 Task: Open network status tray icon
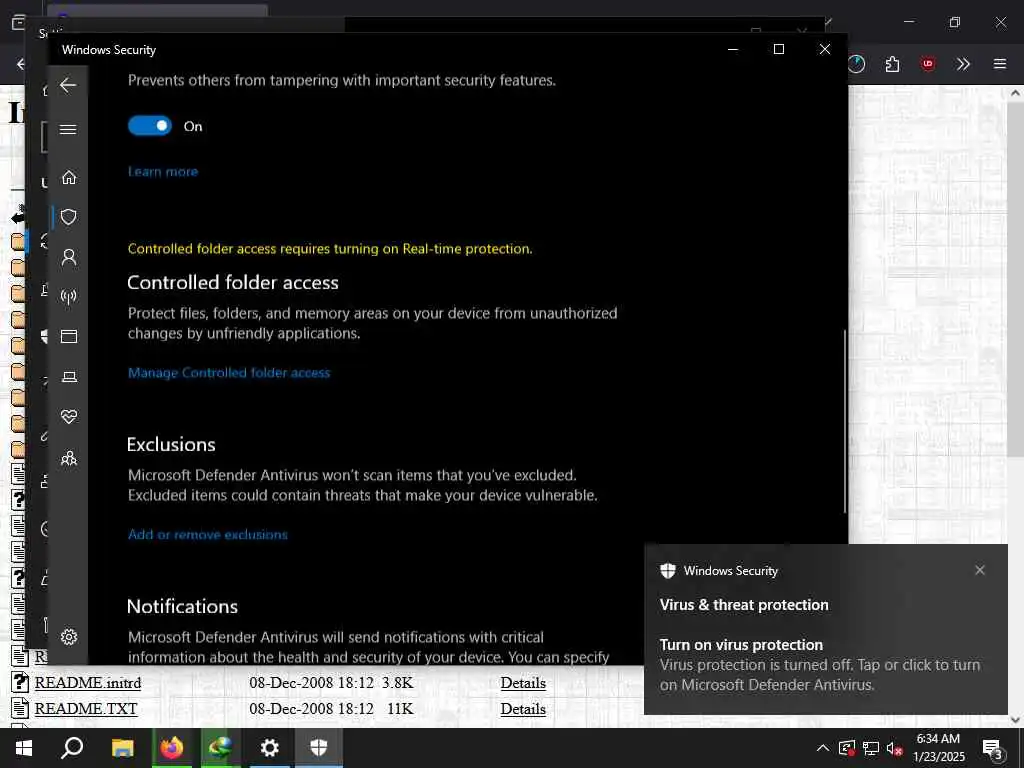pyautogui.click(x=871, y=748)
